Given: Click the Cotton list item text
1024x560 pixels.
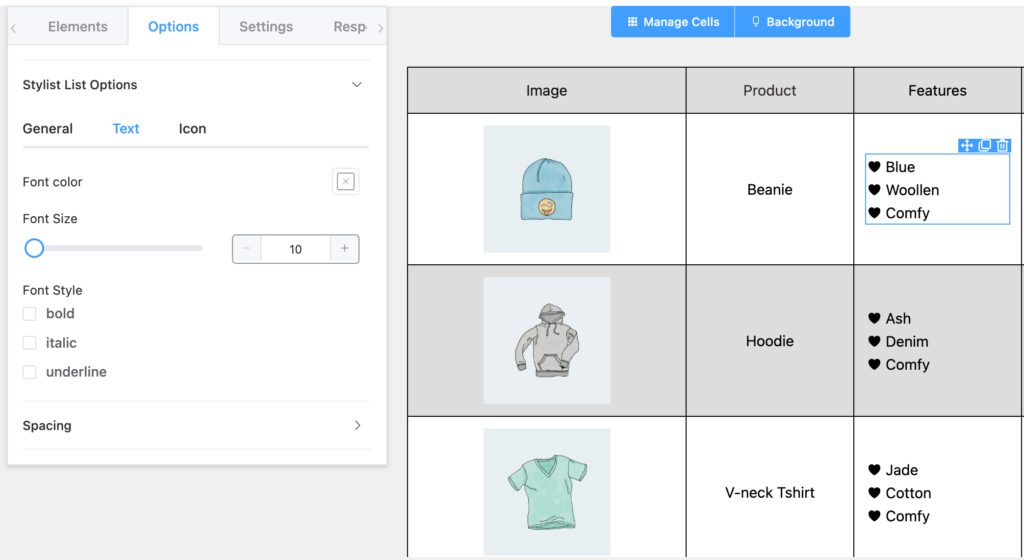Looking at the screenshot, I should pyautogui.click(x=908, y=493).
